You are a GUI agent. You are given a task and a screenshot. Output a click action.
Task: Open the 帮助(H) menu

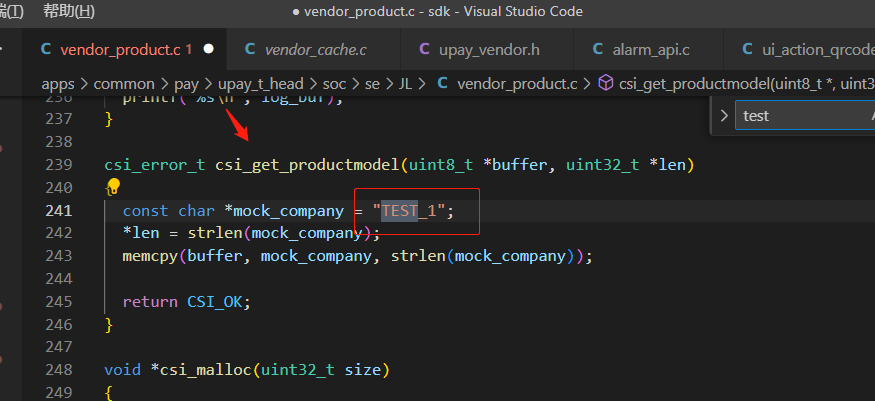[69, 11]
